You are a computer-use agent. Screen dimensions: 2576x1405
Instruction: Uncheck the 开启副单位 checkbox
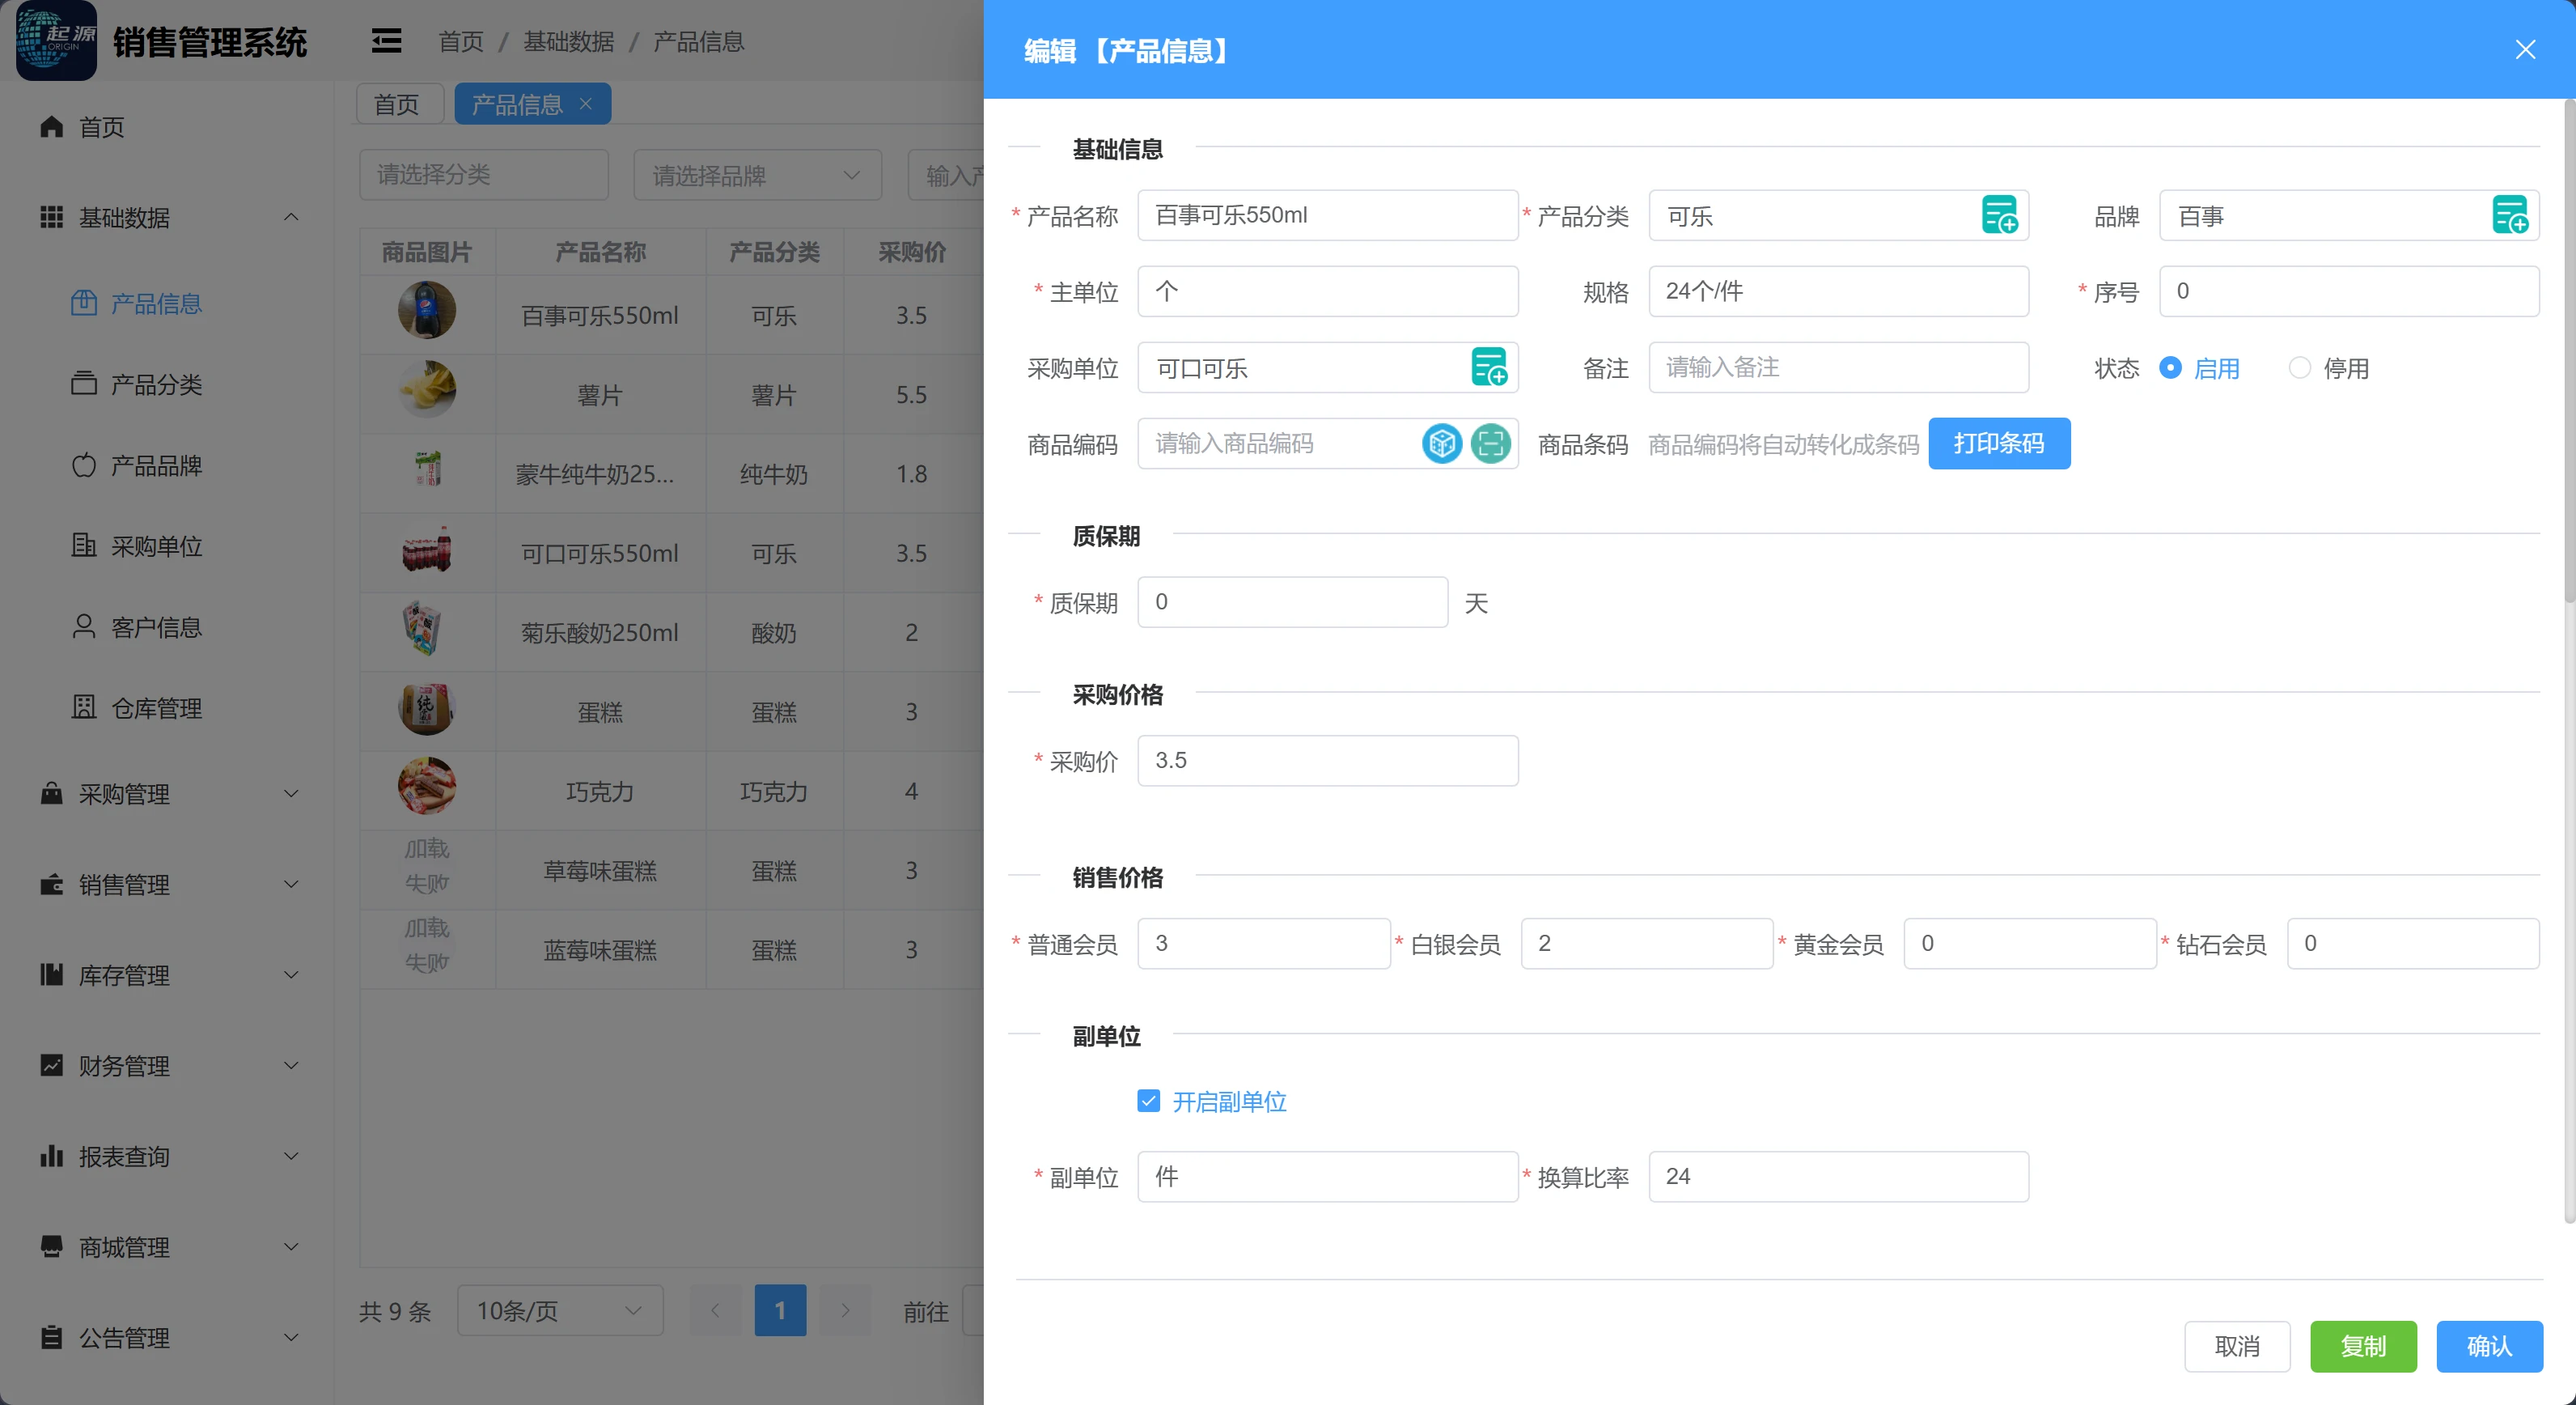(1148, 1101)
